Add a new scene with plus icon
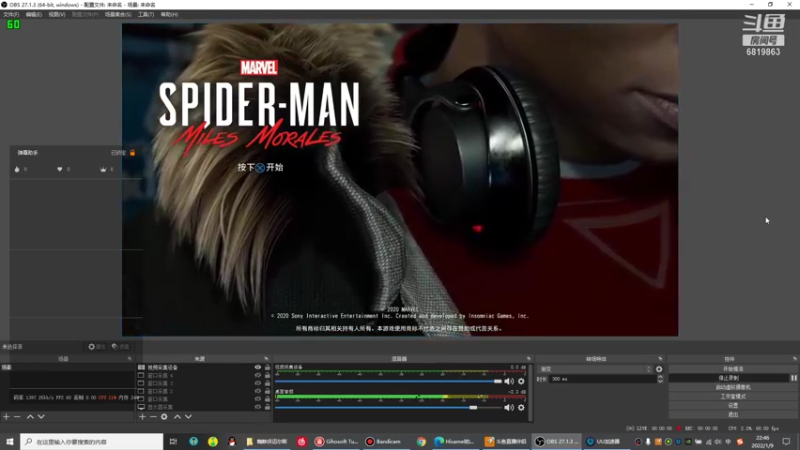The height and width of the screenshot is (450, 800). (x=6, y=417)
